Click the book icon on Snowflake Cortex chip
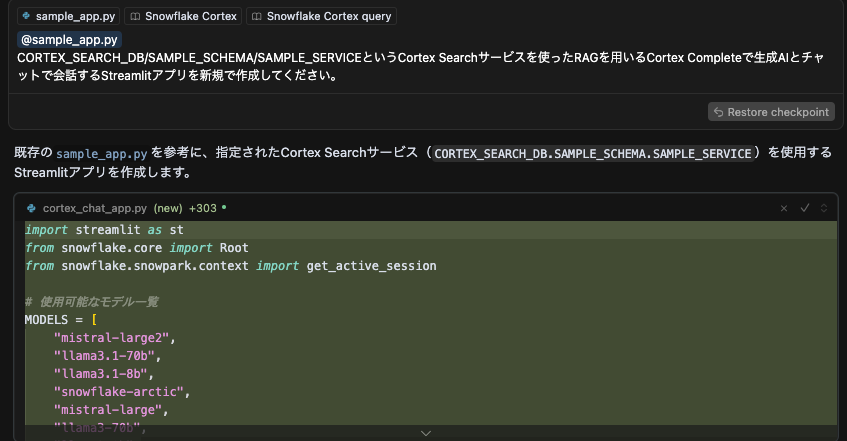847x441 pixels. [x=135, y=16]
